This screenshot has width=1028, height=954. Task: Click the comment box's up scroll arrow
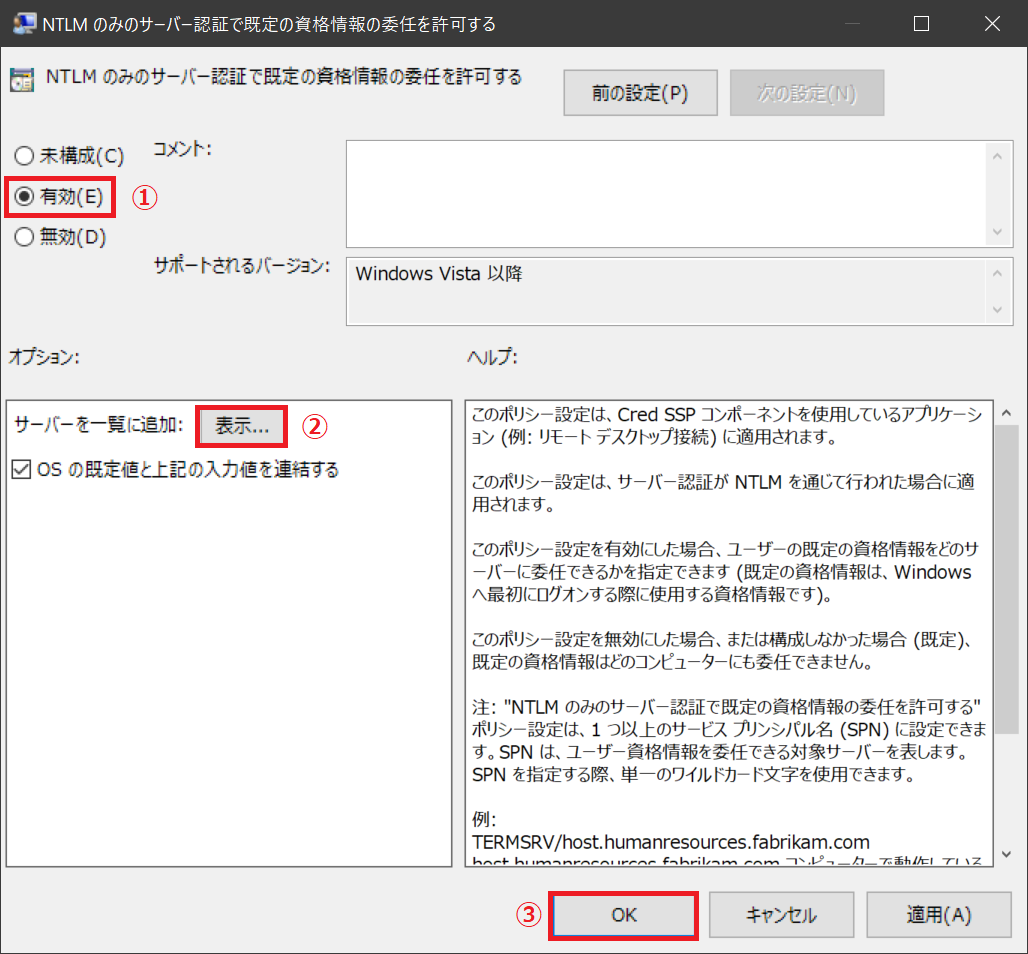tap(998, 156)
